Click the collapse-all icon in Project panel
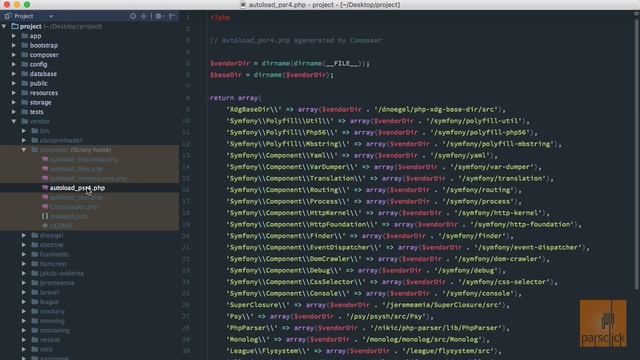640x360 pixels. pyautogui.click(x=144, y=16)
